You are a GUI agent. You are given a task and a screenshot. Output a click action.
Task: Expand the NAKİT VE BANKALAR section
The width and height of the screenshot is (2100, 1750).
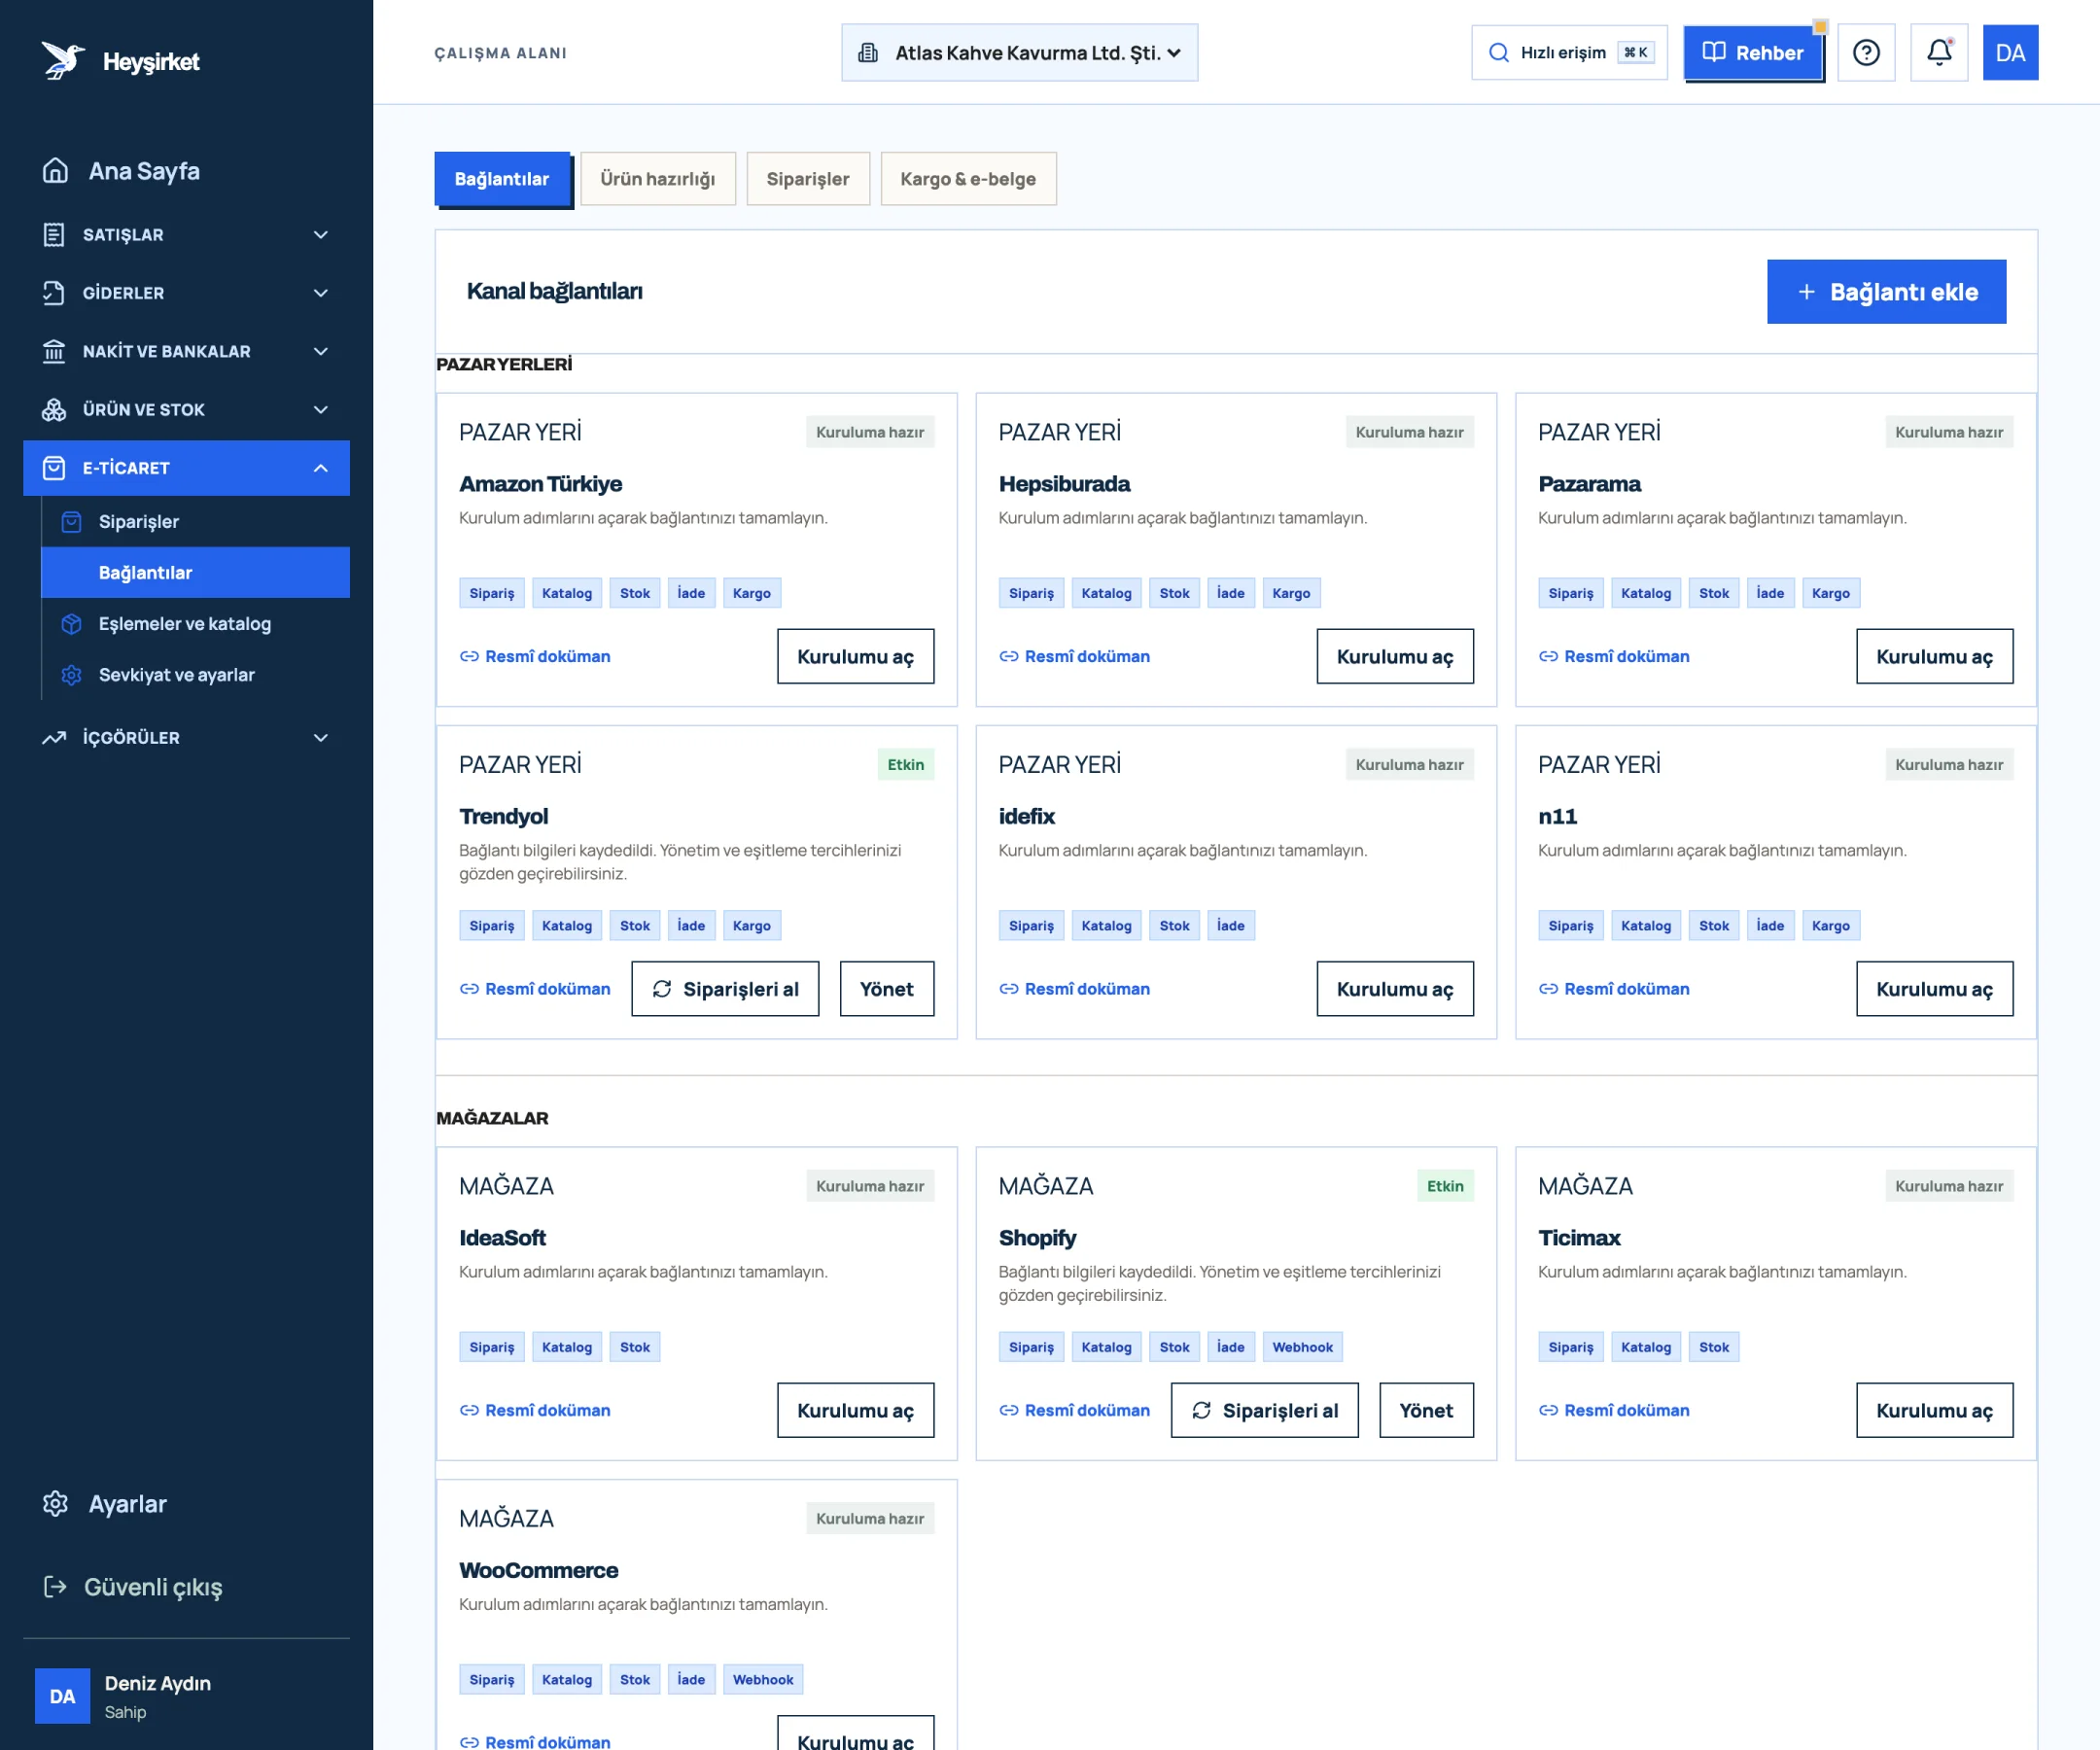pyautogui.click(x=187, y=351)
